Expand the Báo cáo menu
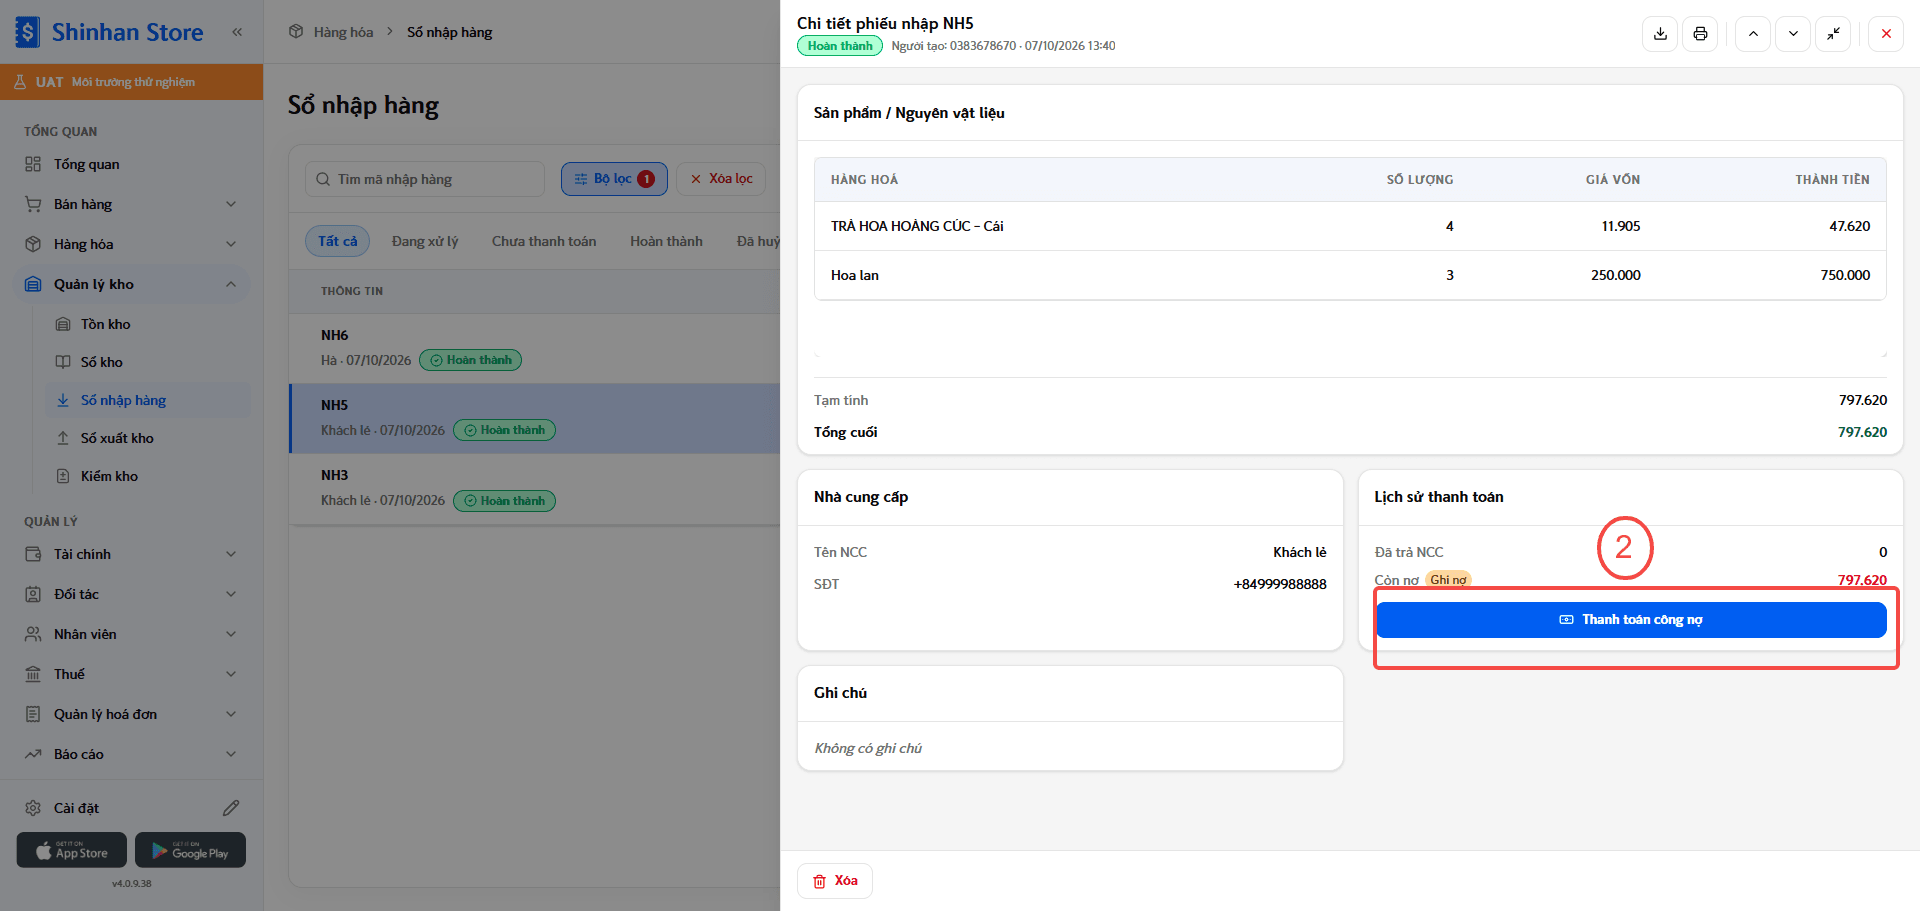This screenshot has width=1920, height=911. tap(131, 754)
